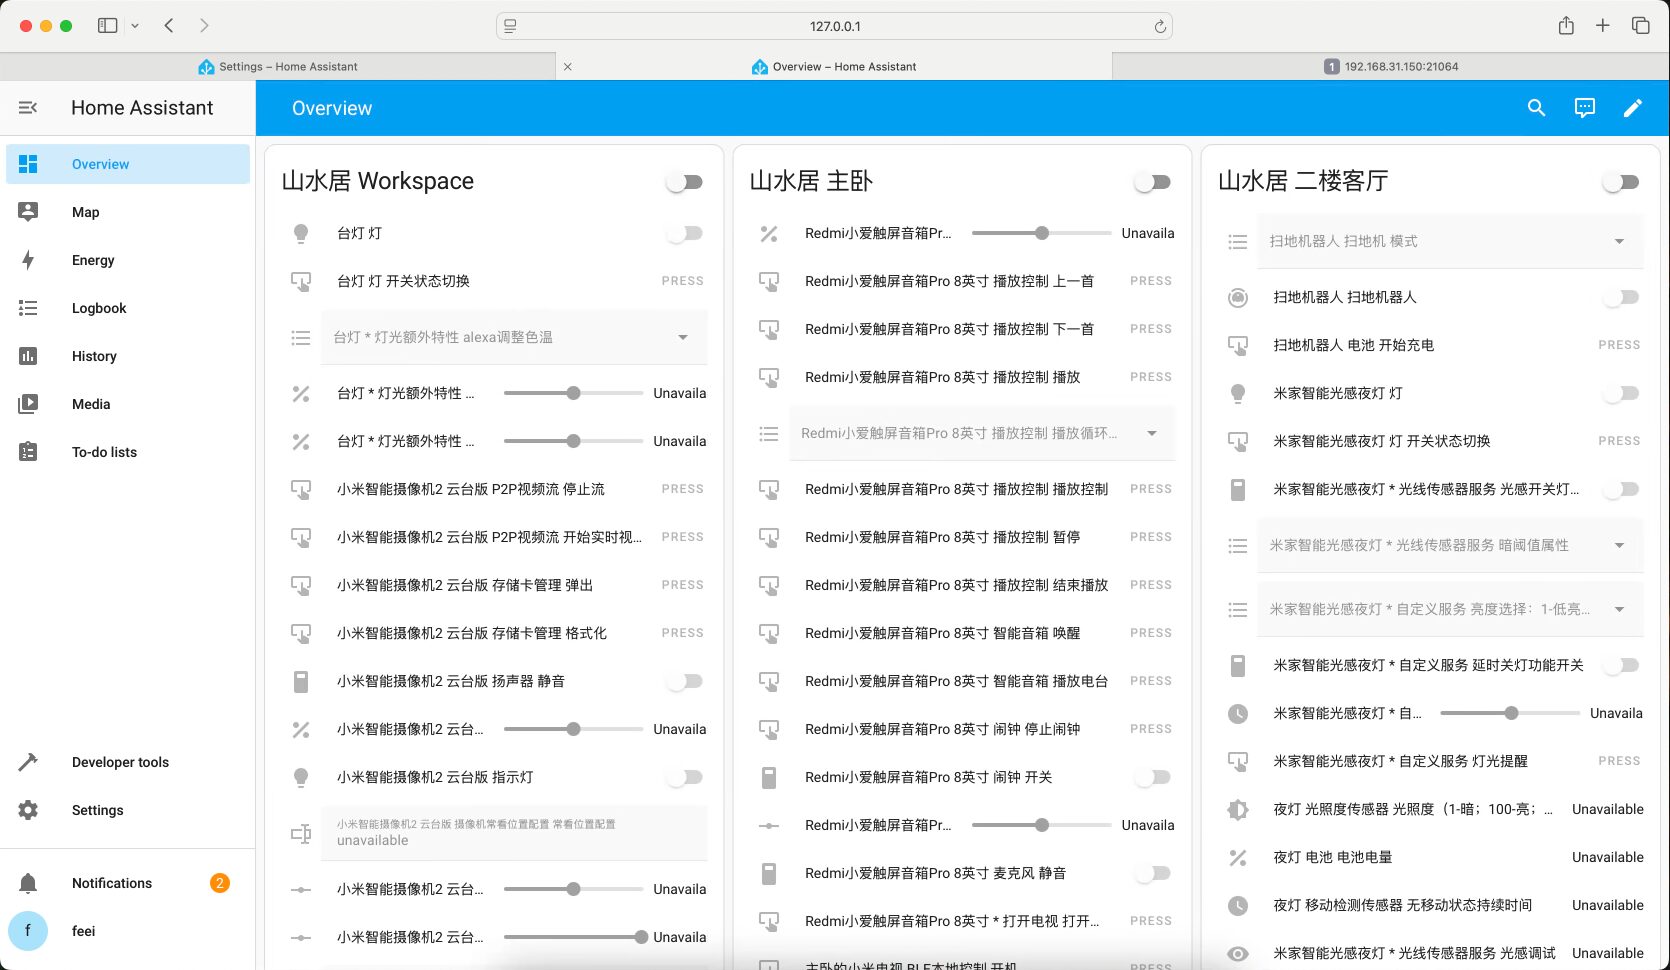Open Redmi 播放控制 播放循环 dropdown
1670x970 pixels.
coord(982,433)
